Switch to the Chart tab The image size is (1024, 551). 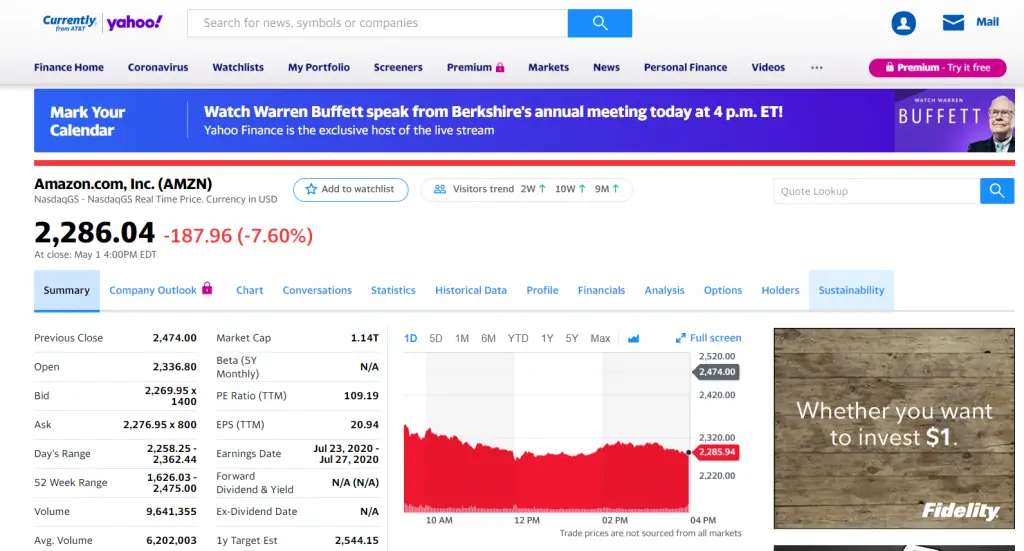[249, 290]
